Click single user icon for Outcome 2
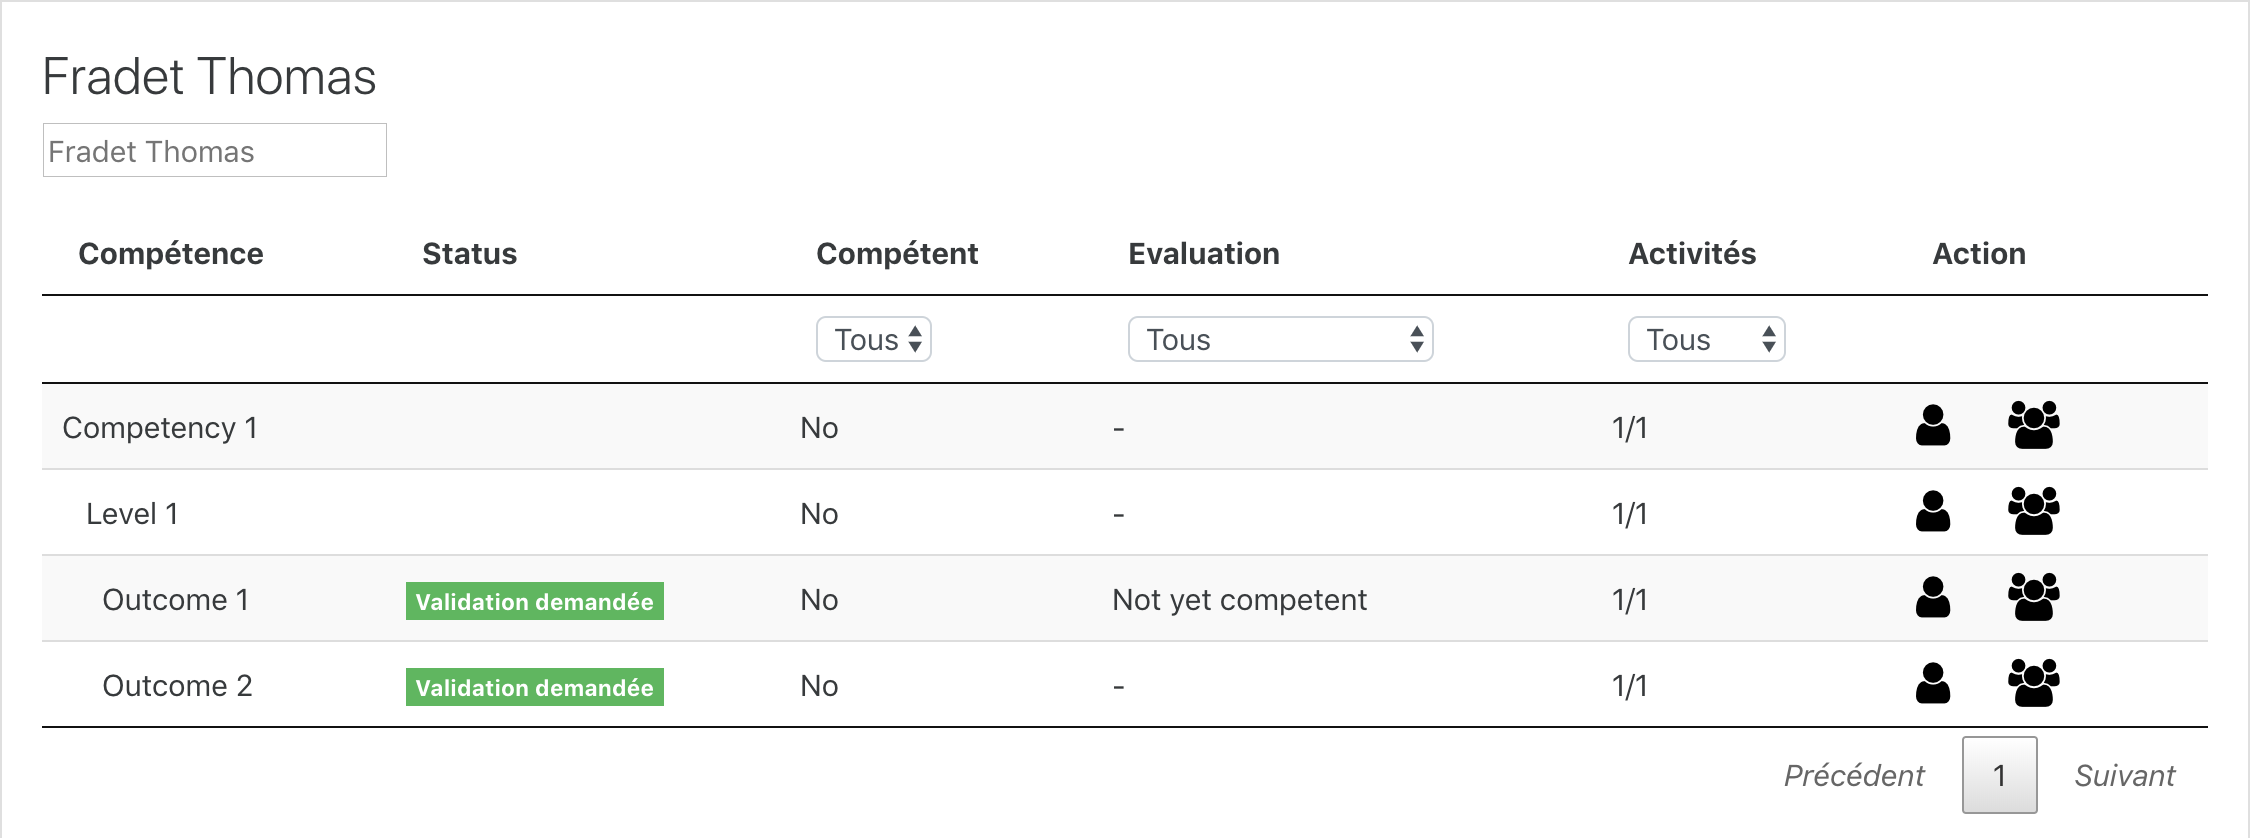Image resolution: width=2250 pixels, height=838 pixels. 1932,684
